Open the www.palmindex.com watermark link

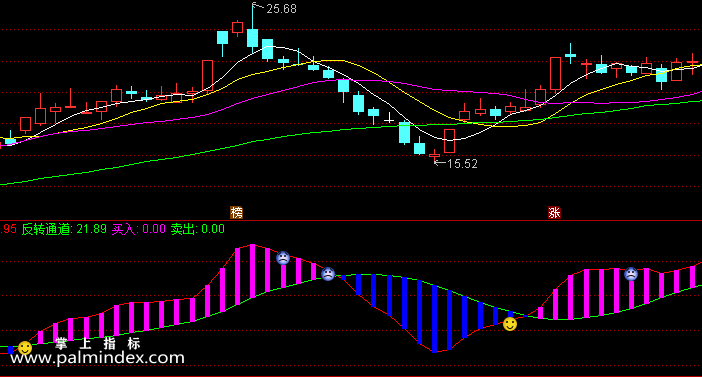(x=97, y=358)
